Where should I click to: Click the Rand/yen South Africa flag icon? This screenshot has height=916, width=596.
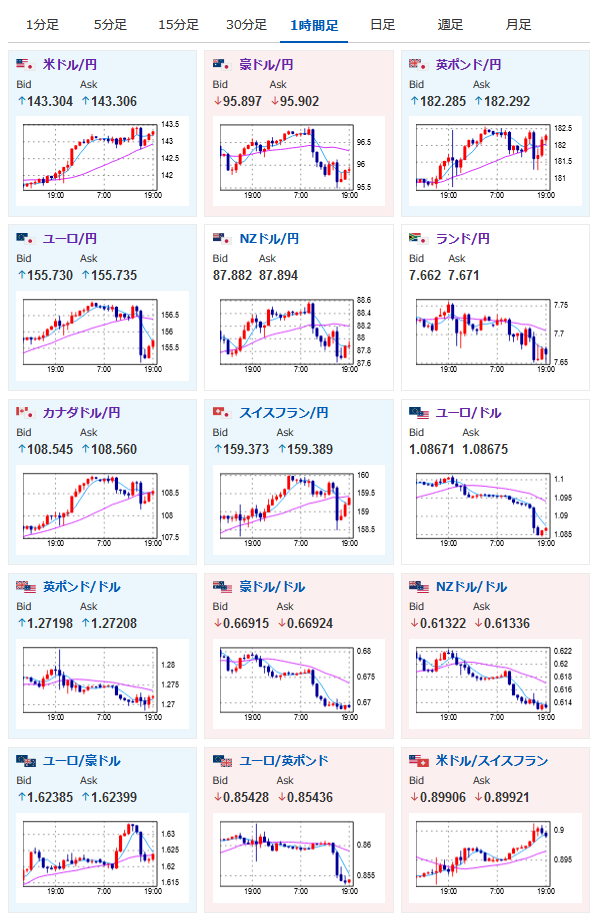pyautogui.click(x=418, y=238)
